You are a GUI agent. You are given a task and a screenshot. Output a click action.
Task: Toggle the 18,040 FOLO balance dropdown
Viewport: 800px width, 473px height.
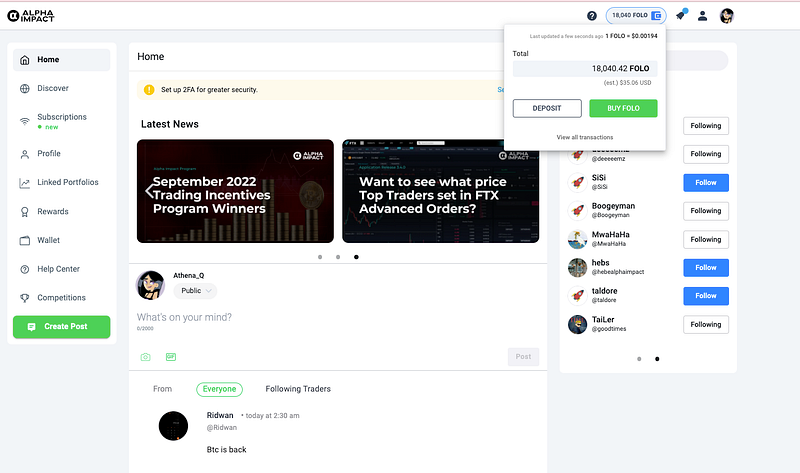coord(636,16)
